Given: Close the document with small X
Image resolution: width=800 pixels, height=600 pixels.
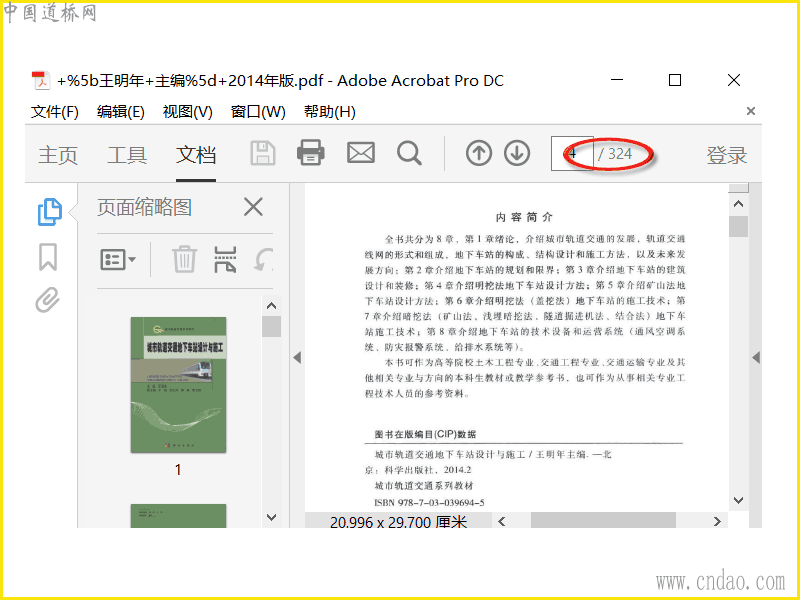Looking at the screenshot, I should pyautogui.click(x=751, y=111).
